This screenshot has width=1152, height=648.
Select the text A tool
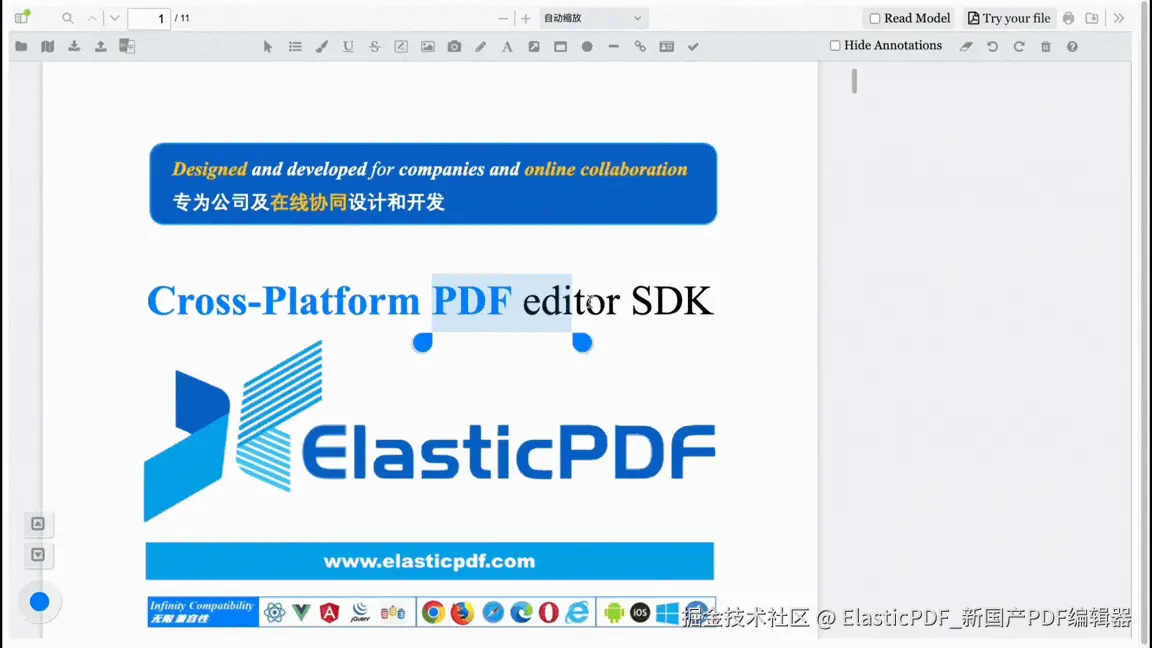click(x=507, y=46)
